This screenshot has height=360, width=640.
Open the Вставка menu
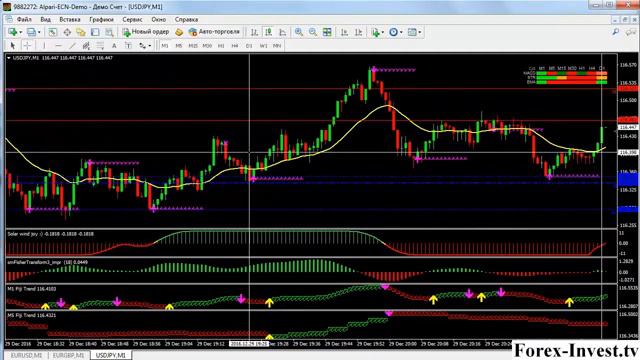pyautogui.click(x=70, y=19)
